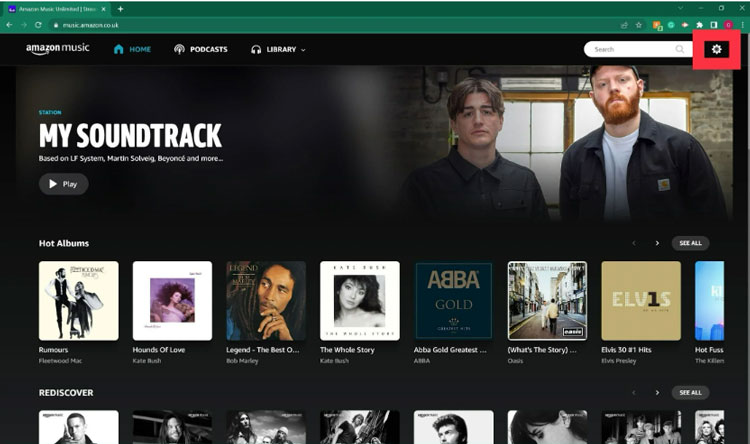750x444 pixels.
Task: Open the ABBA Gold album cover
Action: click(453, 300)
